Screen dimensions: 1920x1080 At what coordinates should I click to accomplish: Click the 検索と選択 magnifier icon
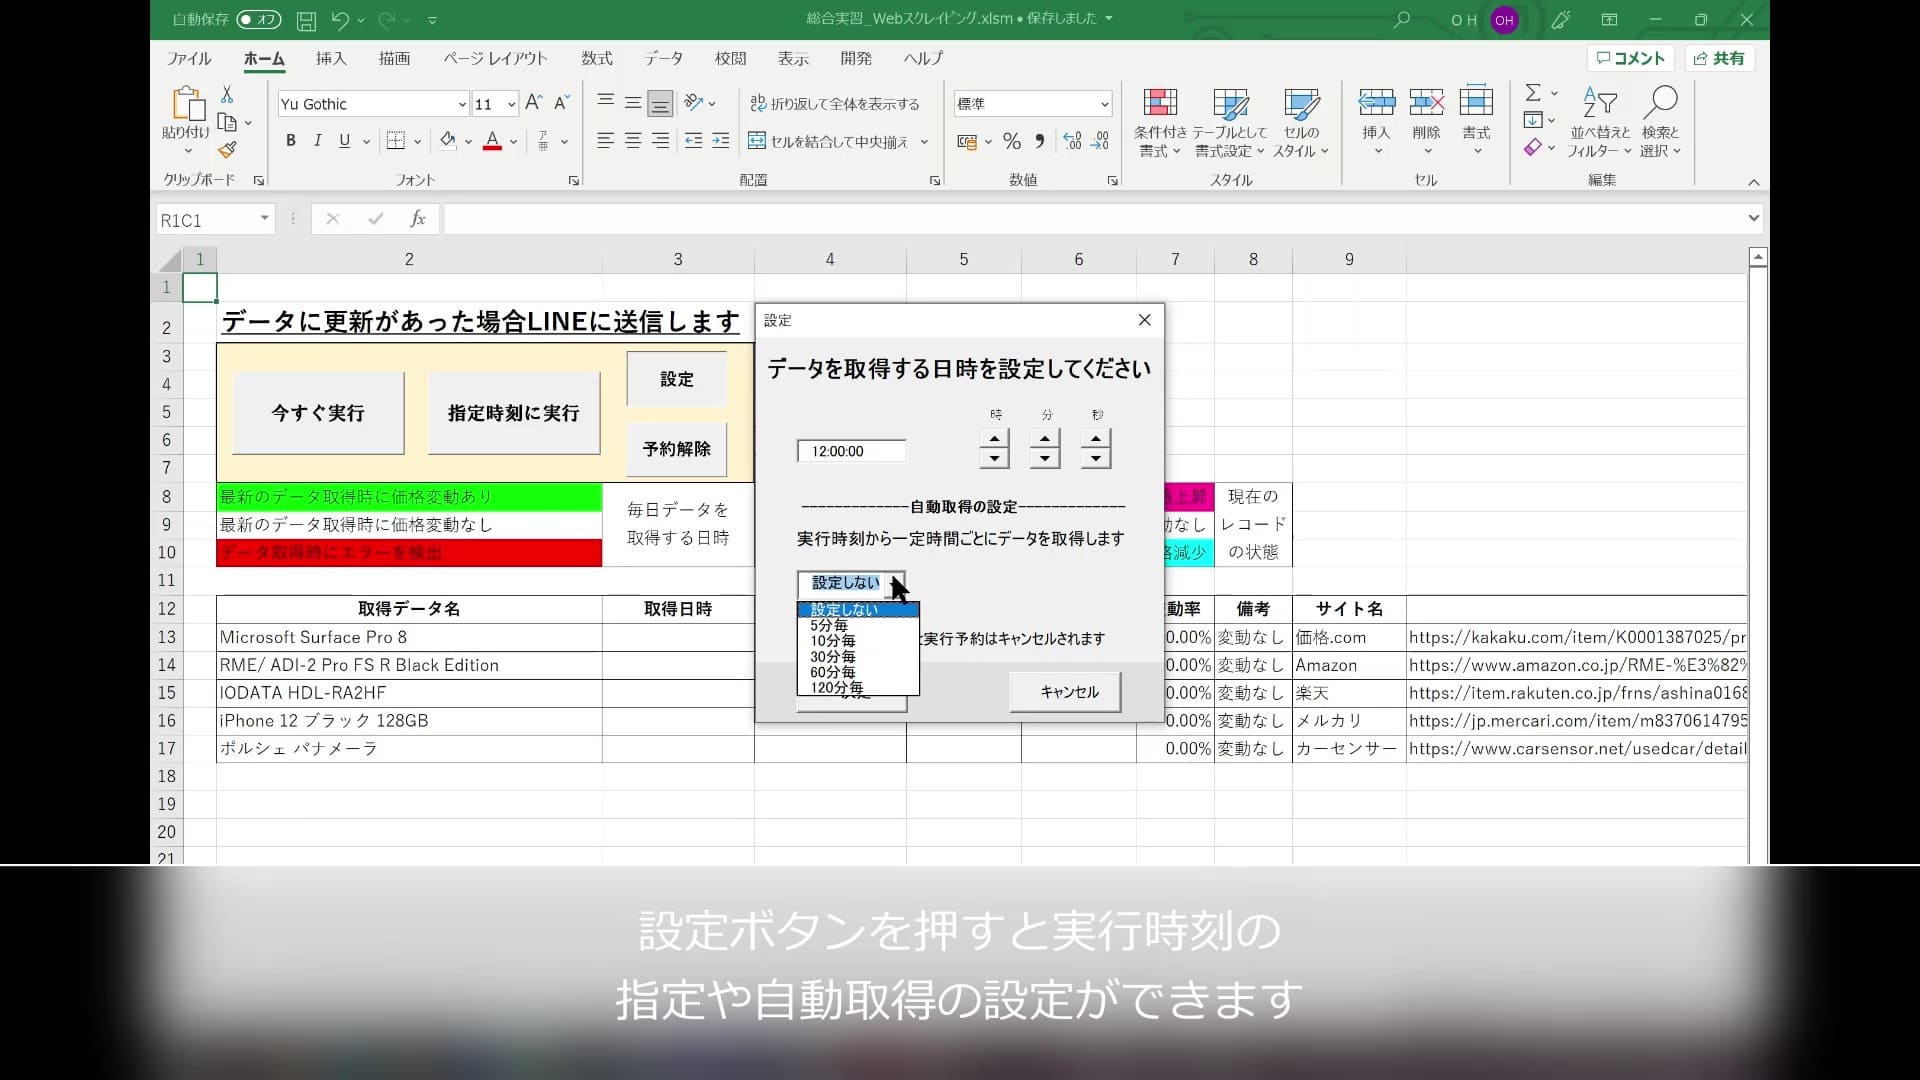click(1660, 101)
